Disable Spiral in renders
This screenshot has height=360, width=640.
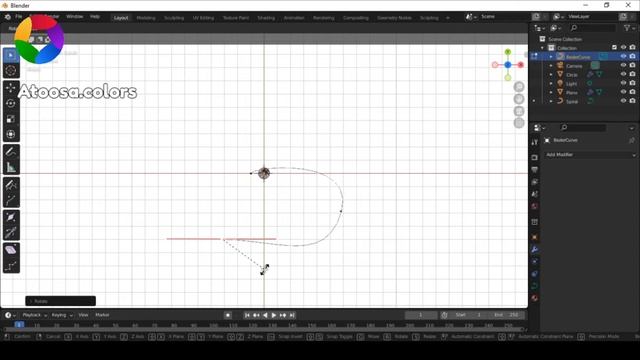coord(632,101)
